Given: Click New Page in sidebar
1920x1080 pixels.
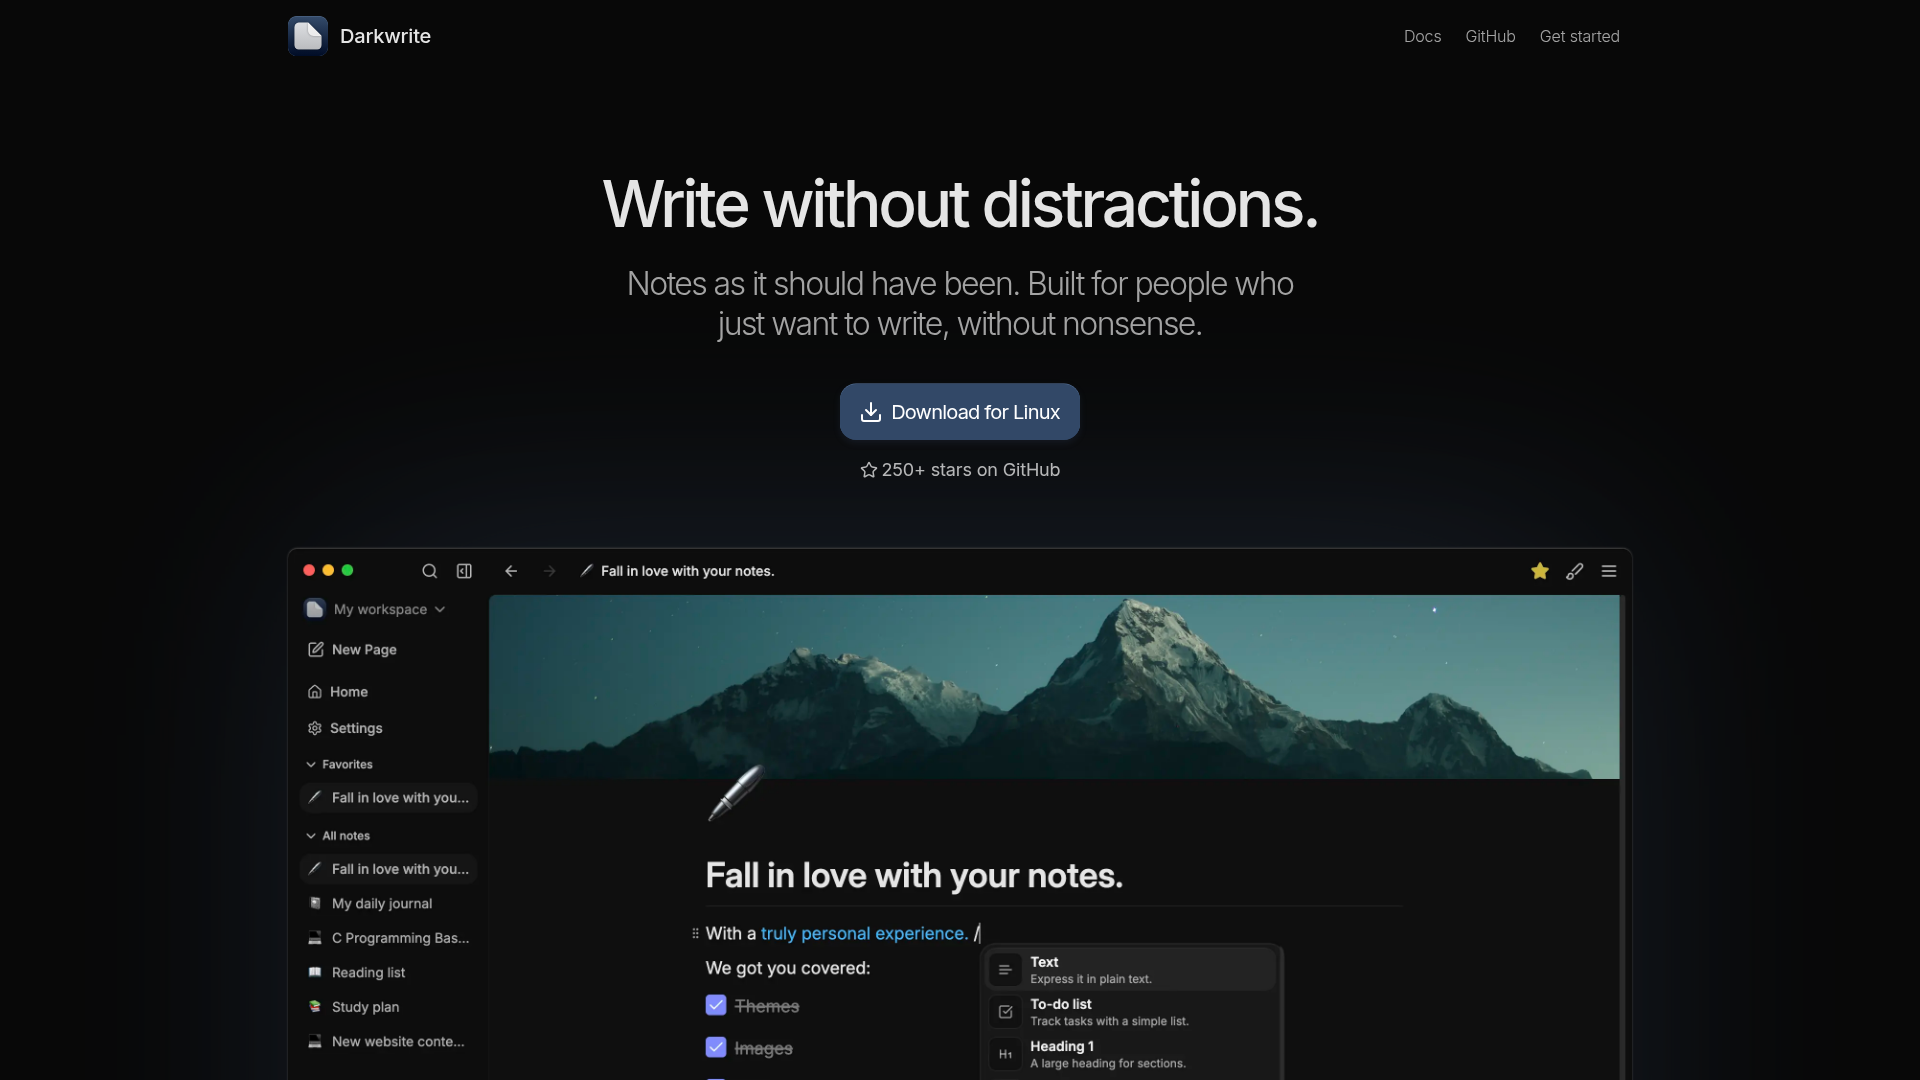Looking at the screenshot, I should [x=352, y=650].
